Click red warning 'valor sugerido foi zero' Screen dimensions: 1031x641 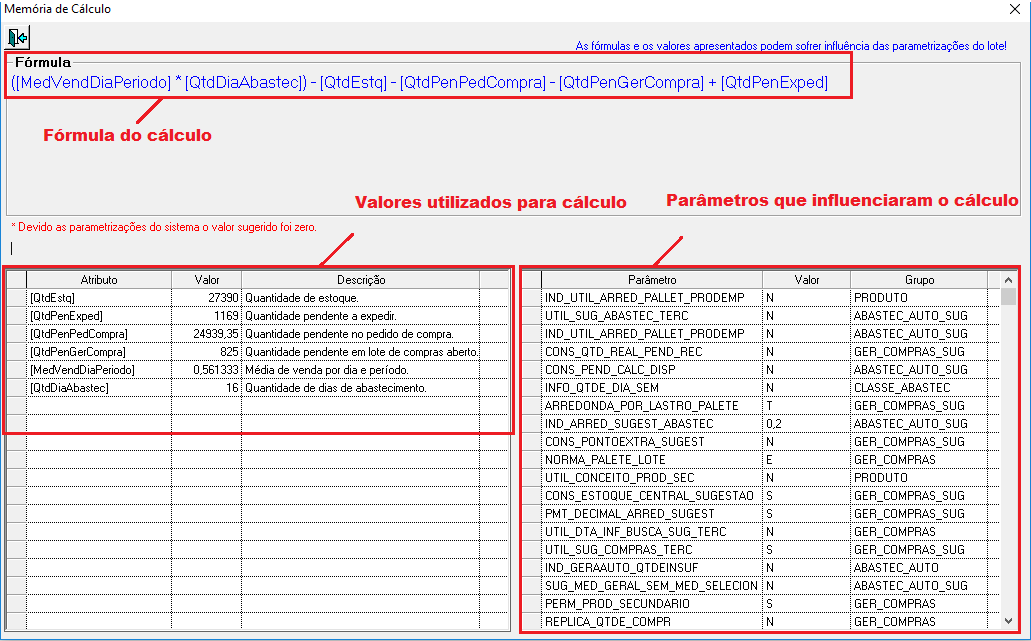164,227
